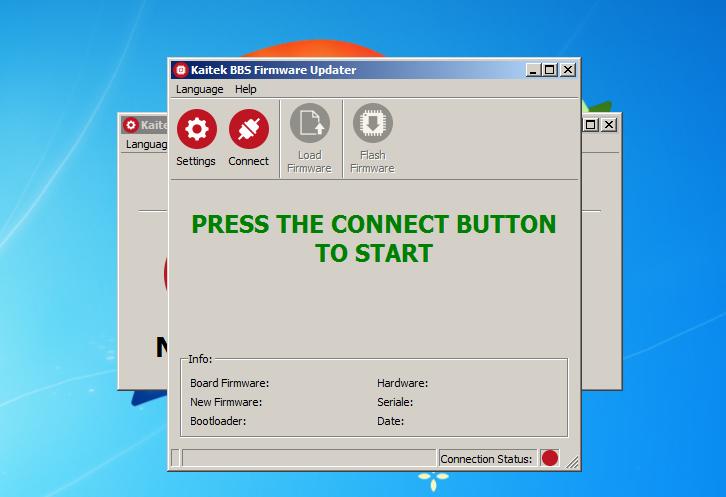
Task: Click the 'Board Firmware:' label
Action: pos(229,383)
